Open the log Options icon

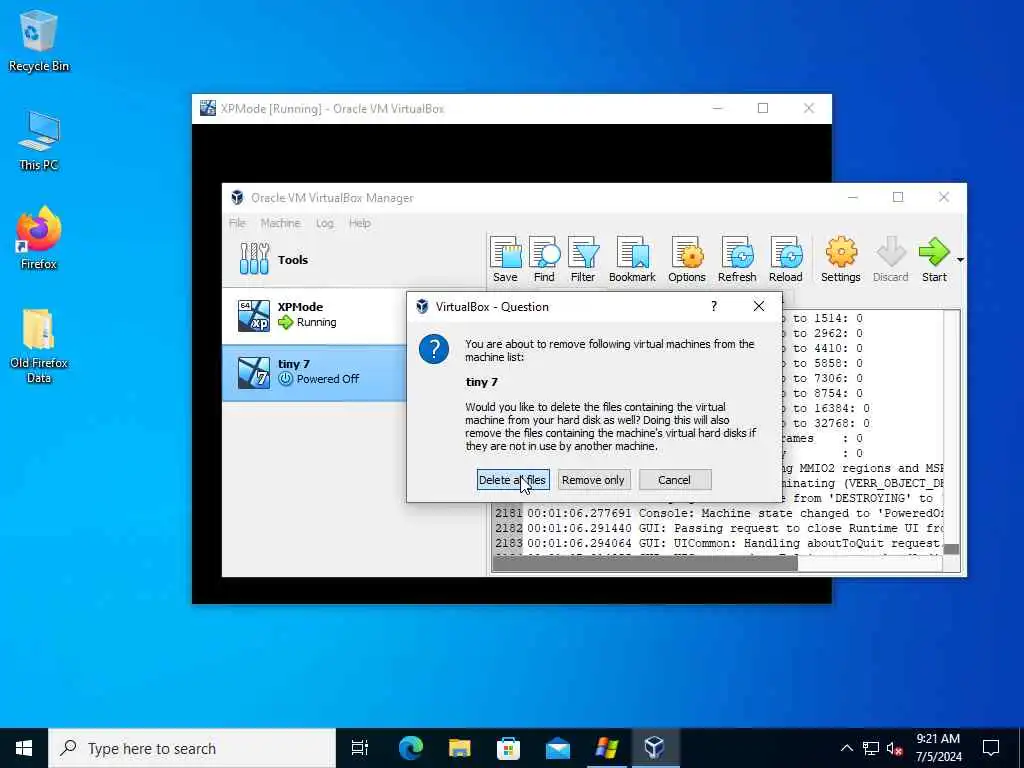687,259
